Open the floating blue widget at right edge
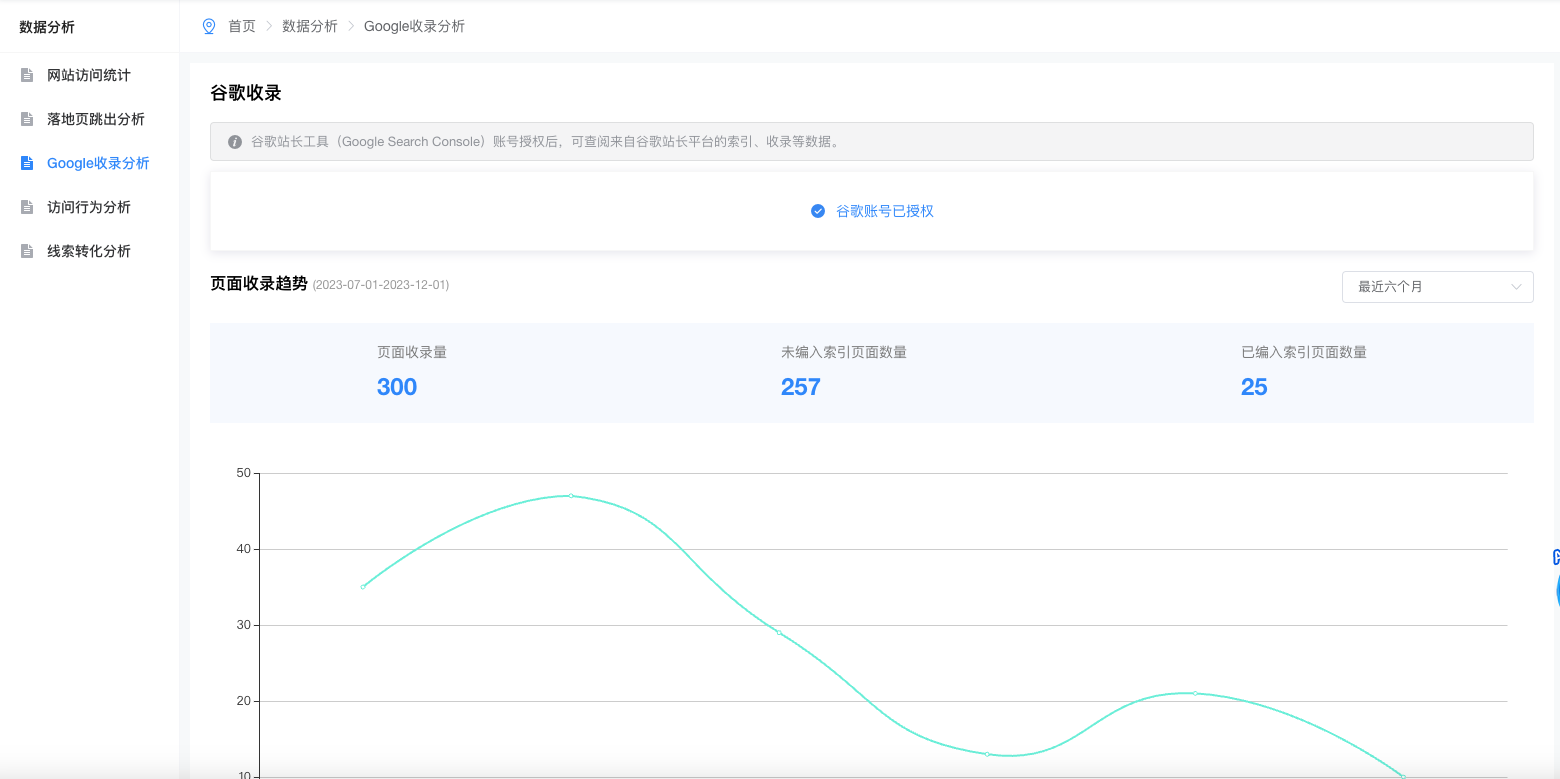The image size is (1560, 779). 1555,588
